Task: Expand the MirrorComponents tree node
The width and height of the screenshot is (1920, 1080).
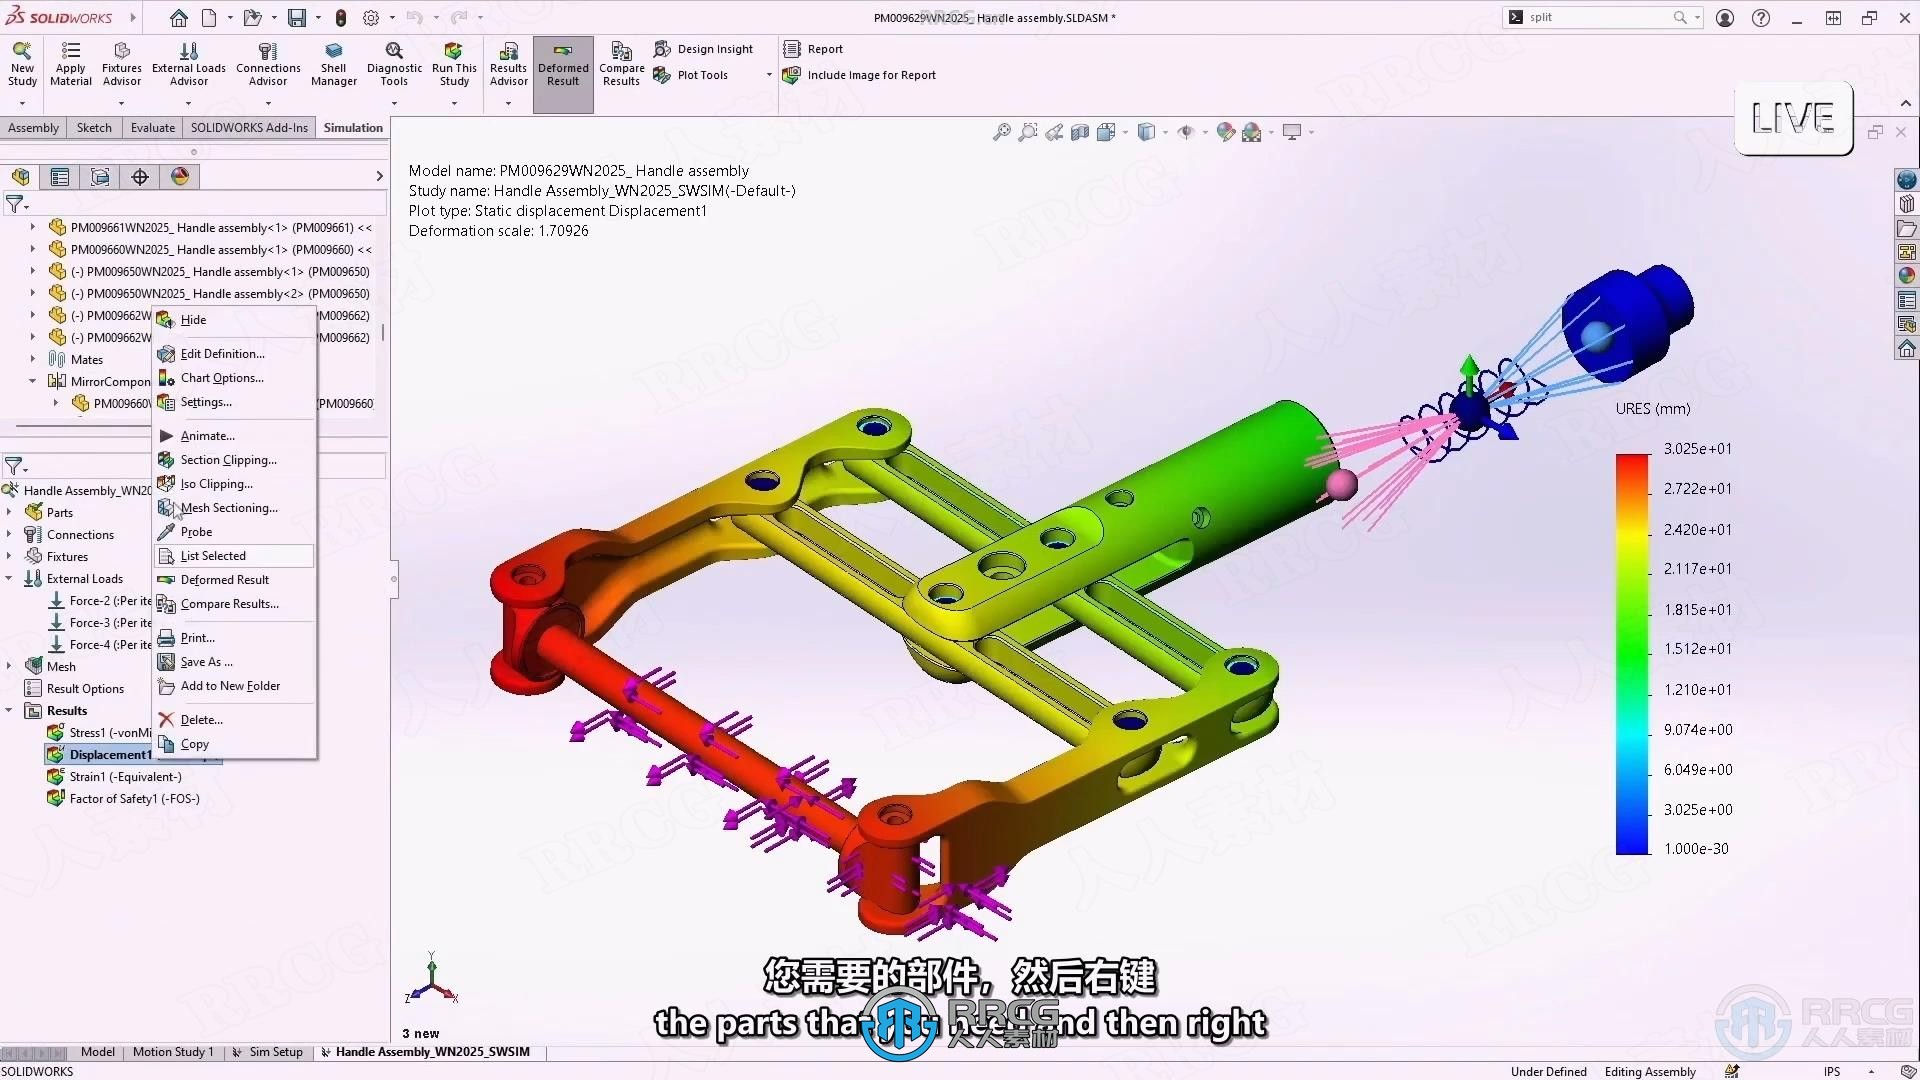Action: (29, 380)
